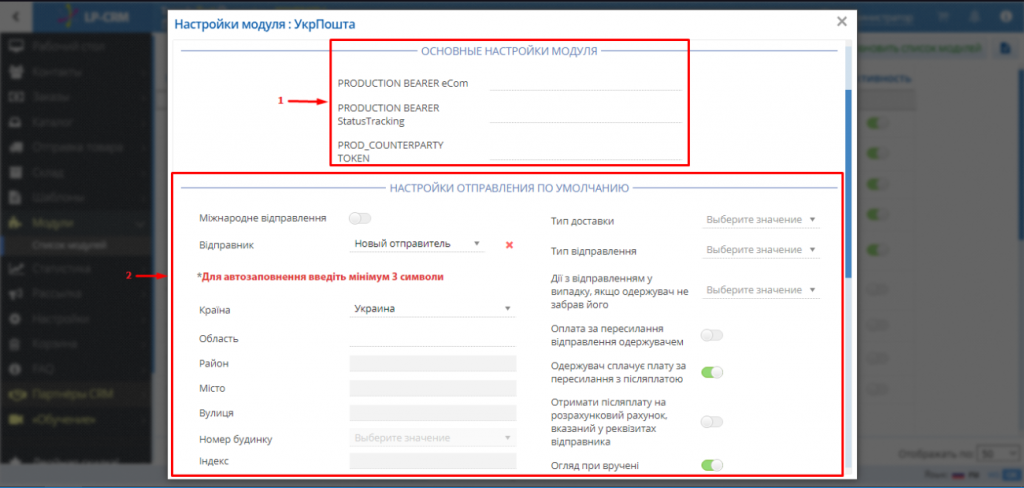Disable Одержувач сплачує плату за пересилання
The width and height of the screenshot is (1024, 488).
point(712,372)
